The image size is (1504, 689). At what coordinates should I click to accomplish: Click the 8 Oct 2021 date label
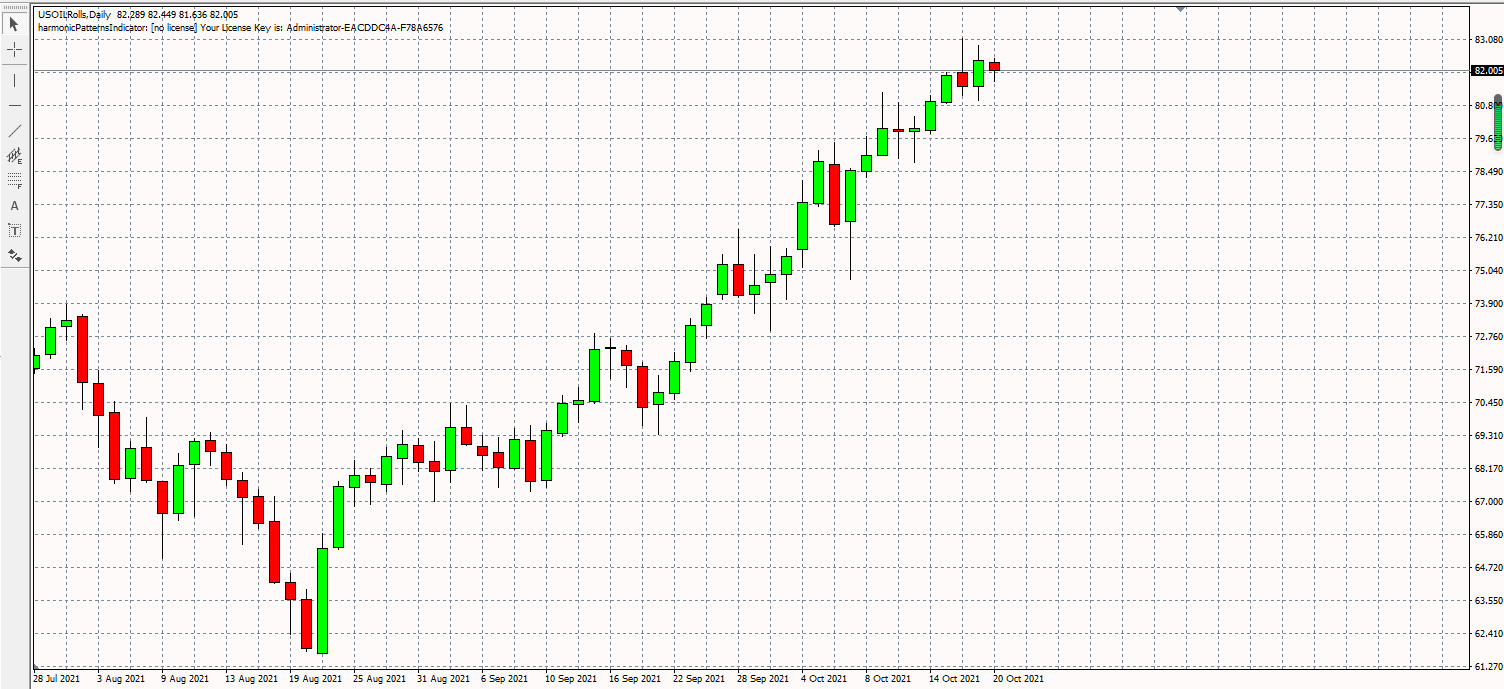point(889,678)
